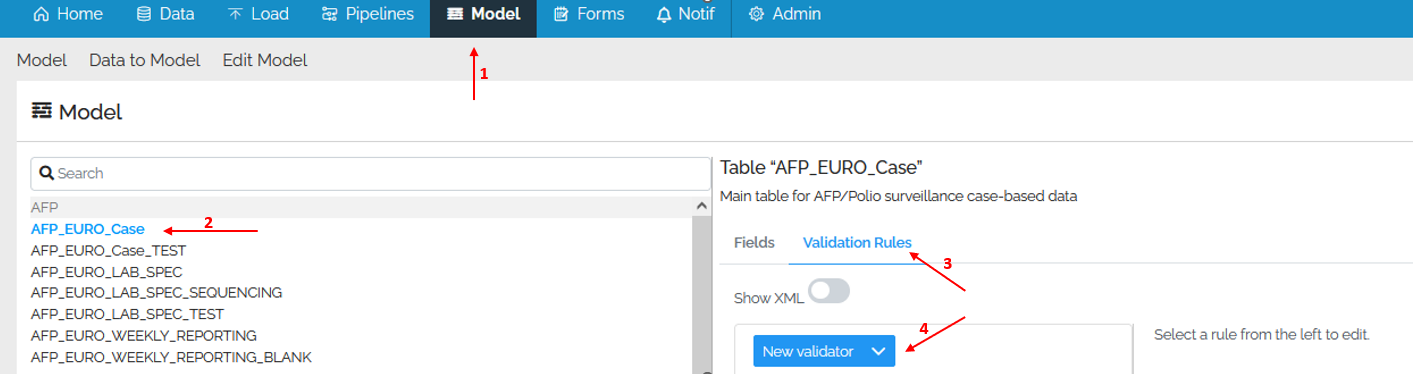This screenshot has height=374, width=1413.
Task: Click the Model submenu link
Action: (42, 60)
